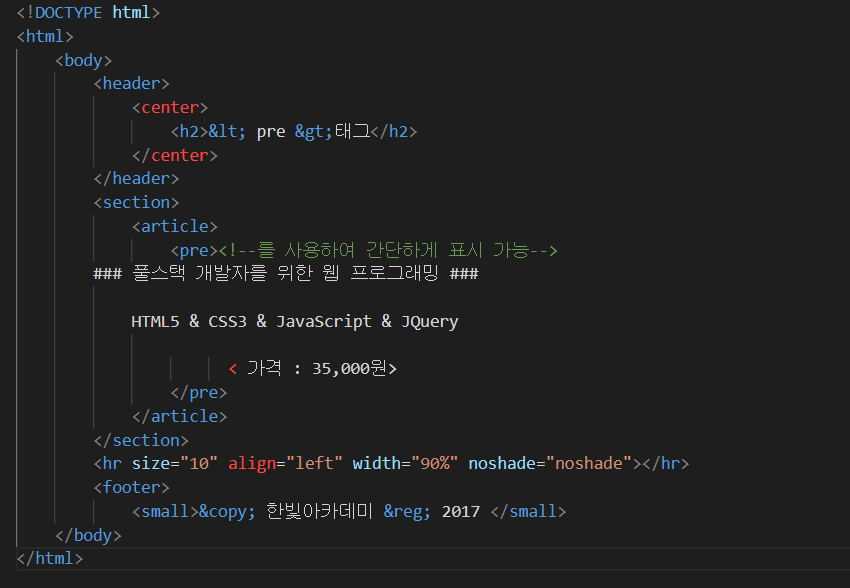Click the closing body tag

(88, 535)
